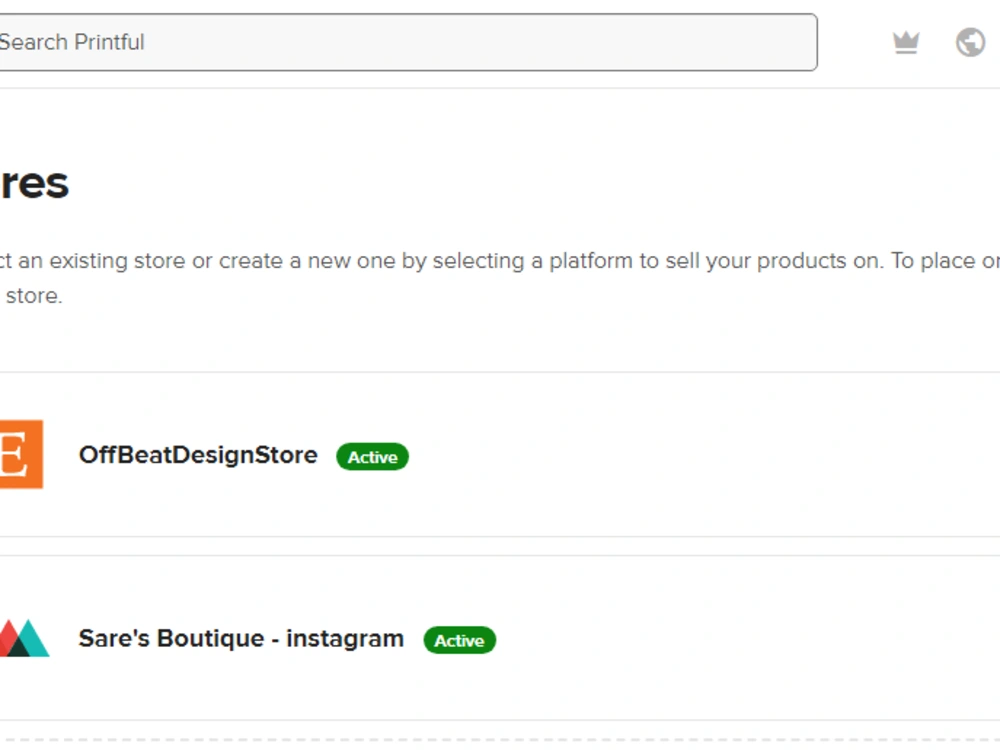Open the OffBeatDesignStore store name
Viewport: 1000px width, 750px height.
[198, 455]
